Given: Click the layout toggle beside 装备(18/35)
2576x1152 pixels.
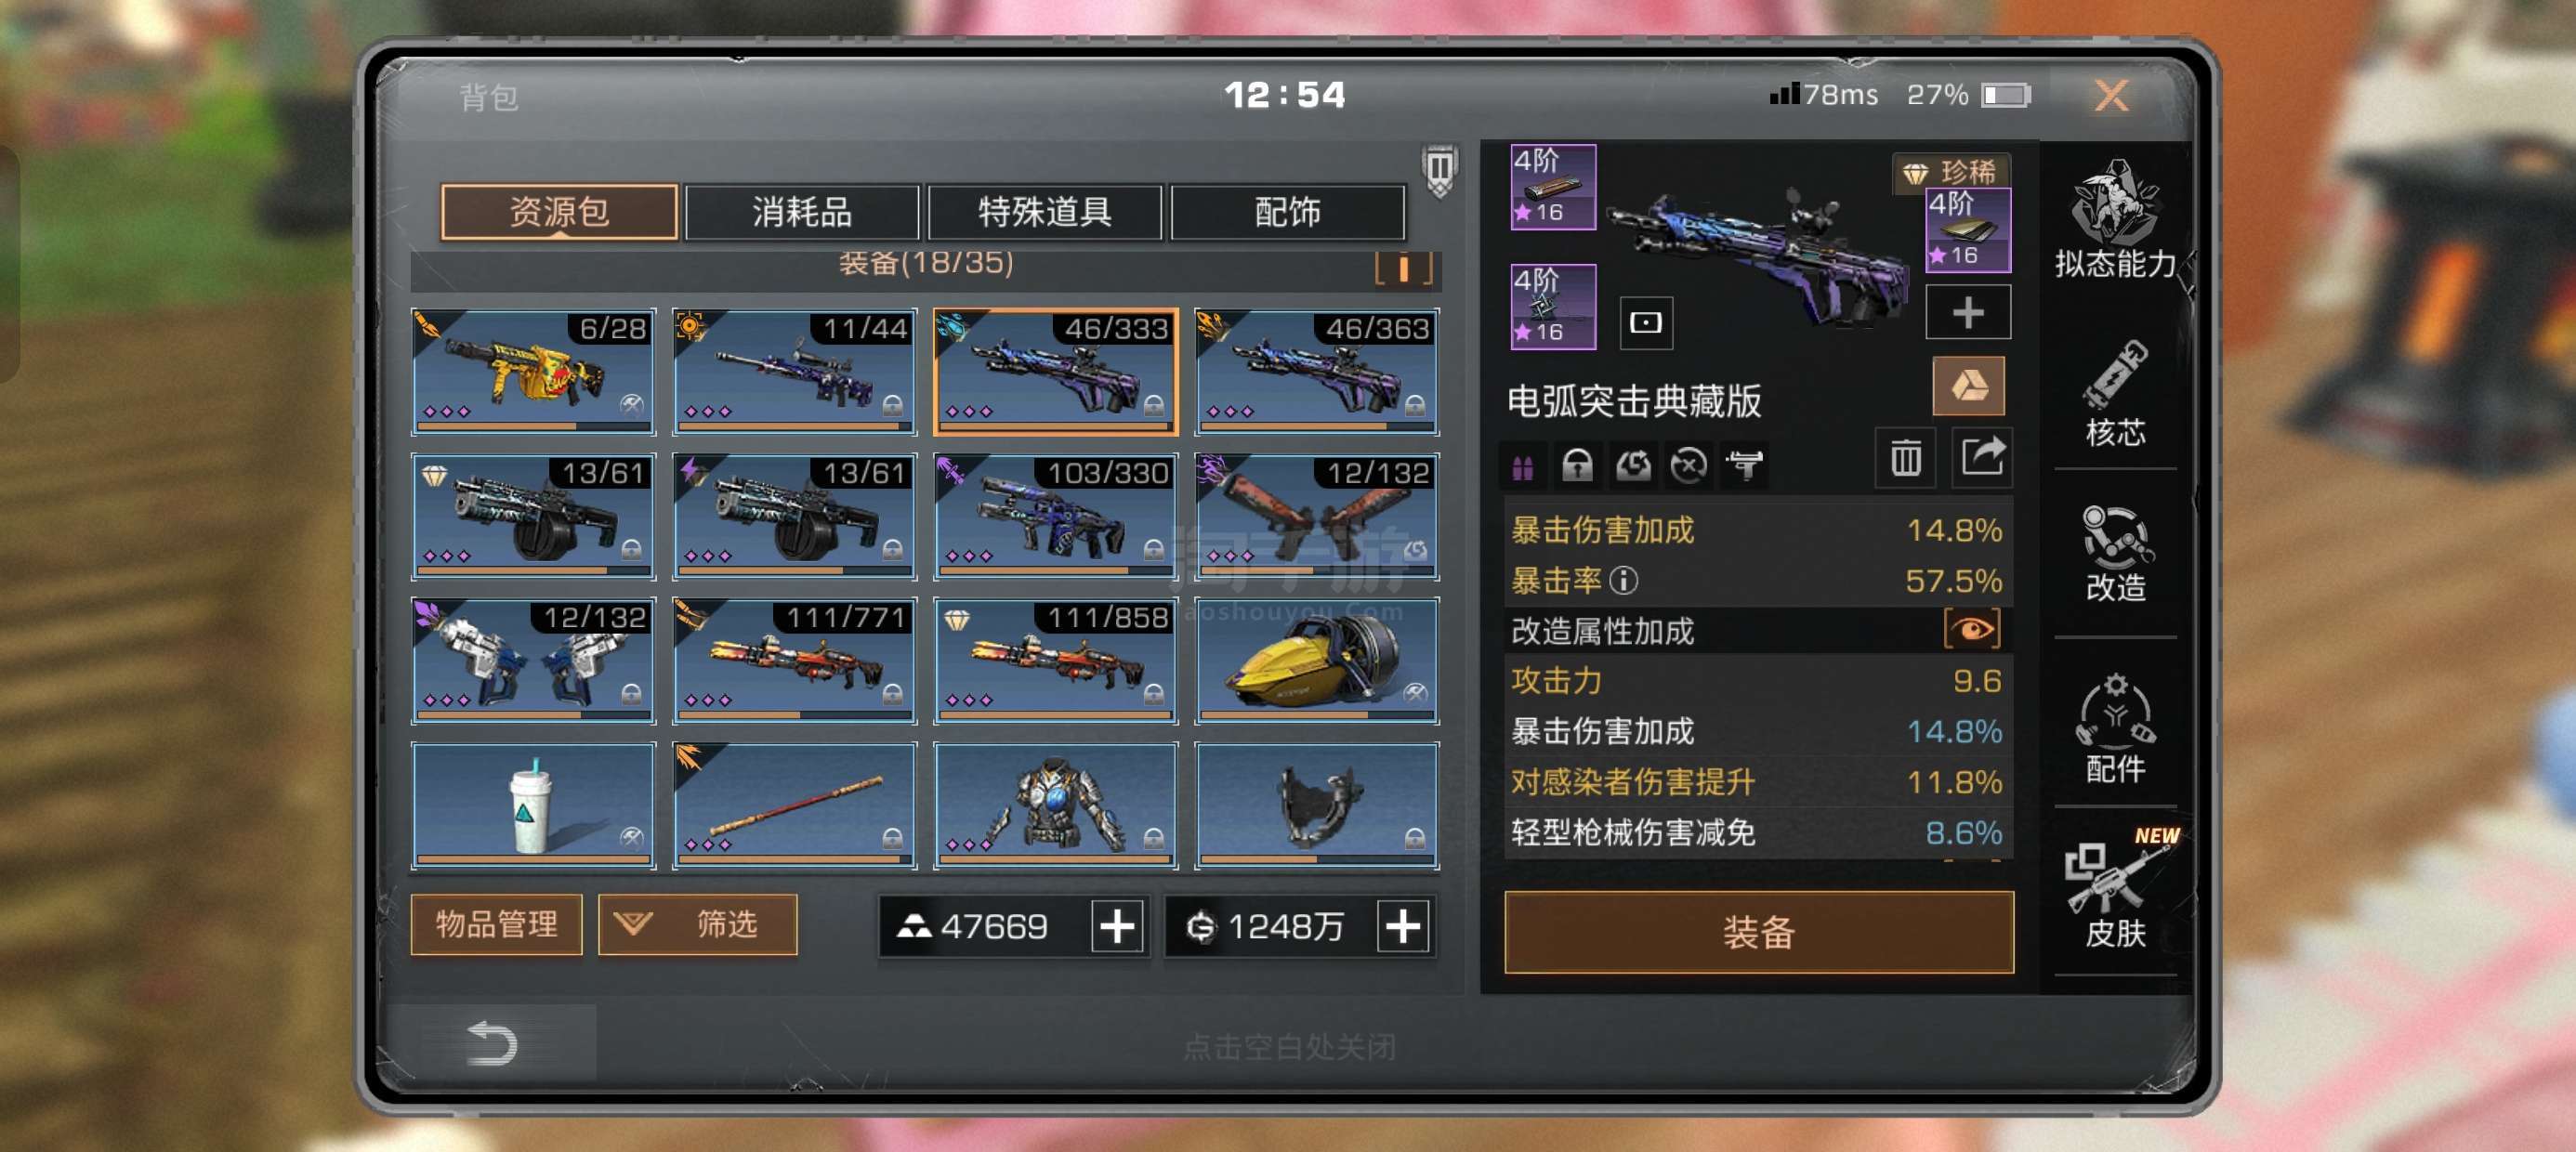Looking at the screenshot, I should [1404, 268].
